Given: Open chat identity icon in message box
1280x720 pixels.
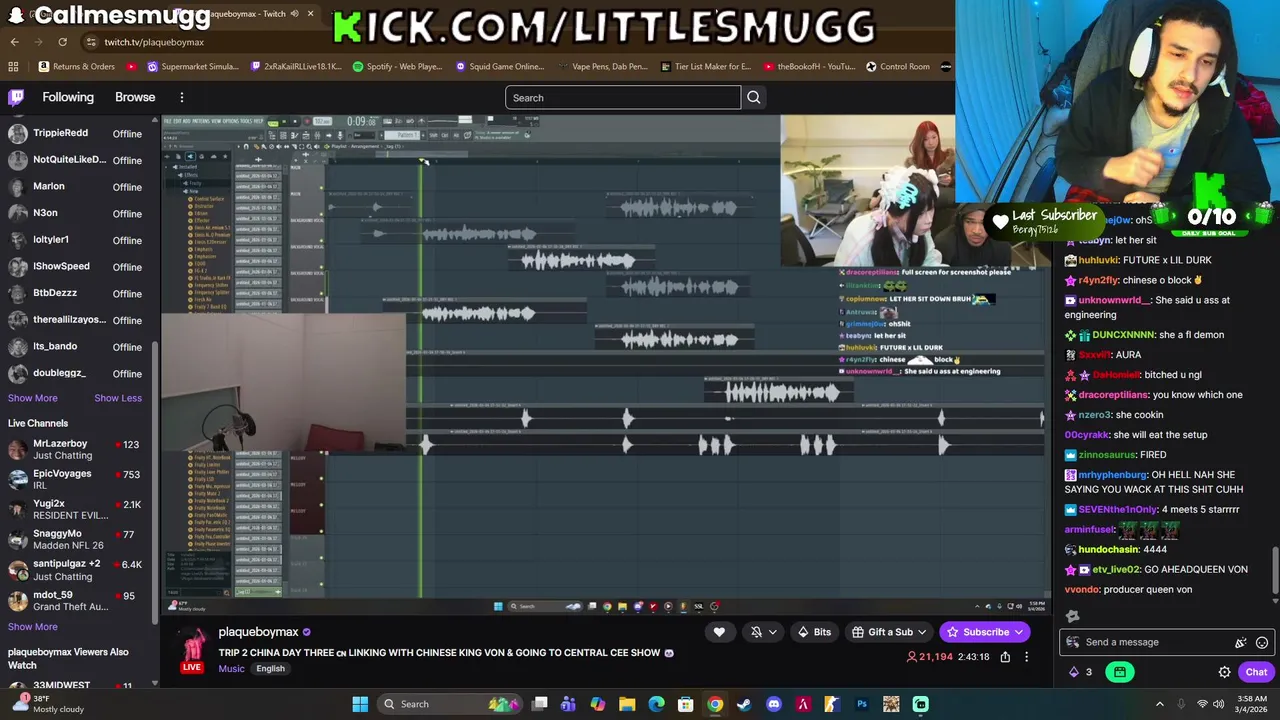Looking at the screenshot, I should 1073,643.
